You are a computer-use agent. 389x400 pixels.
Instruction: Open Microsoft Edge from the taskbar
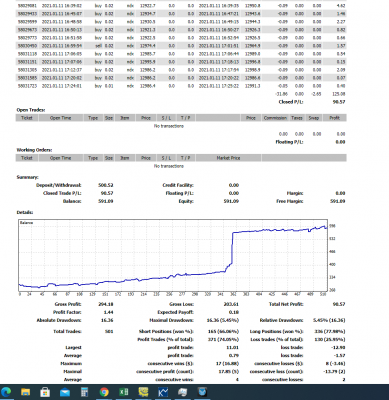6,392
